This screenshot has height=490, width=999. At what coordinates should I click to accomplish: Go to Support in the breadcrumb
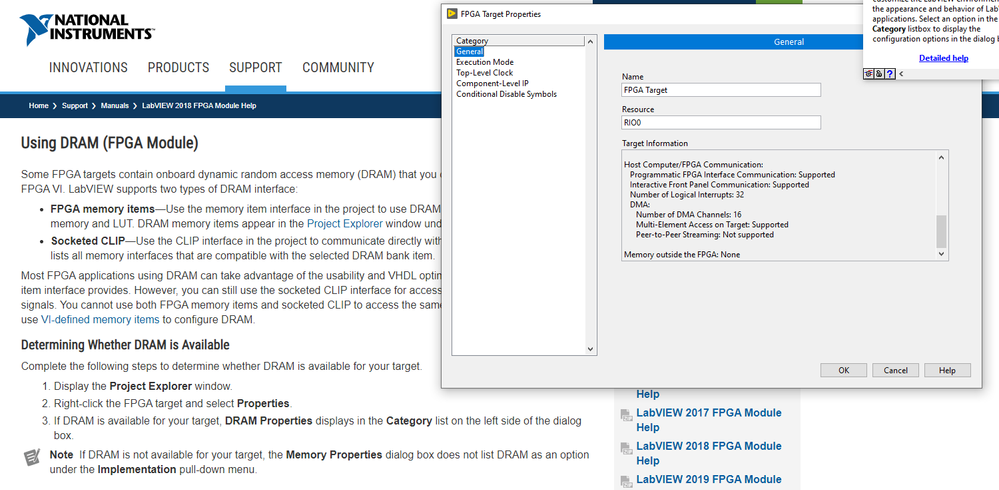[x=75, y=106]
